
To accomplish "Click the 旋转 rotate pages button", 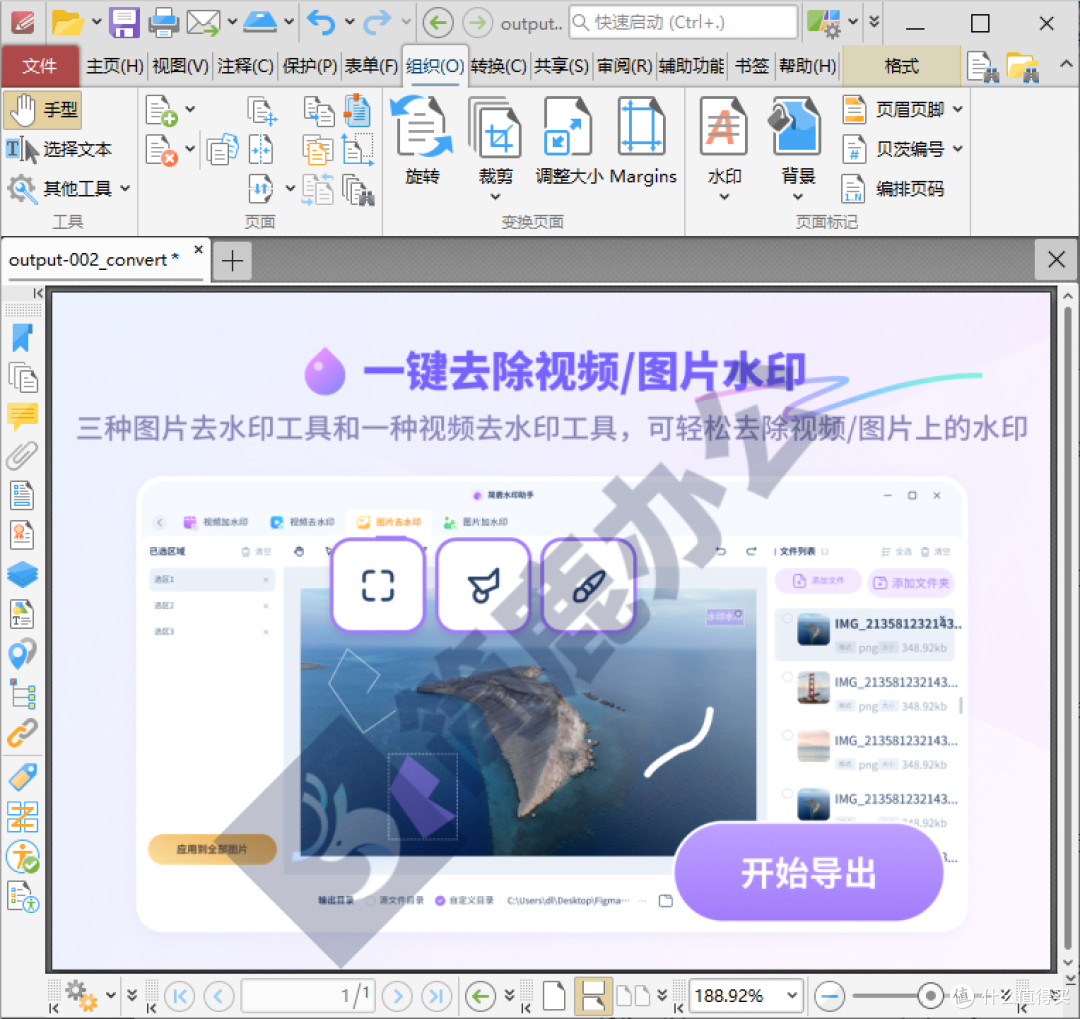I will click(x=422, y=141).
